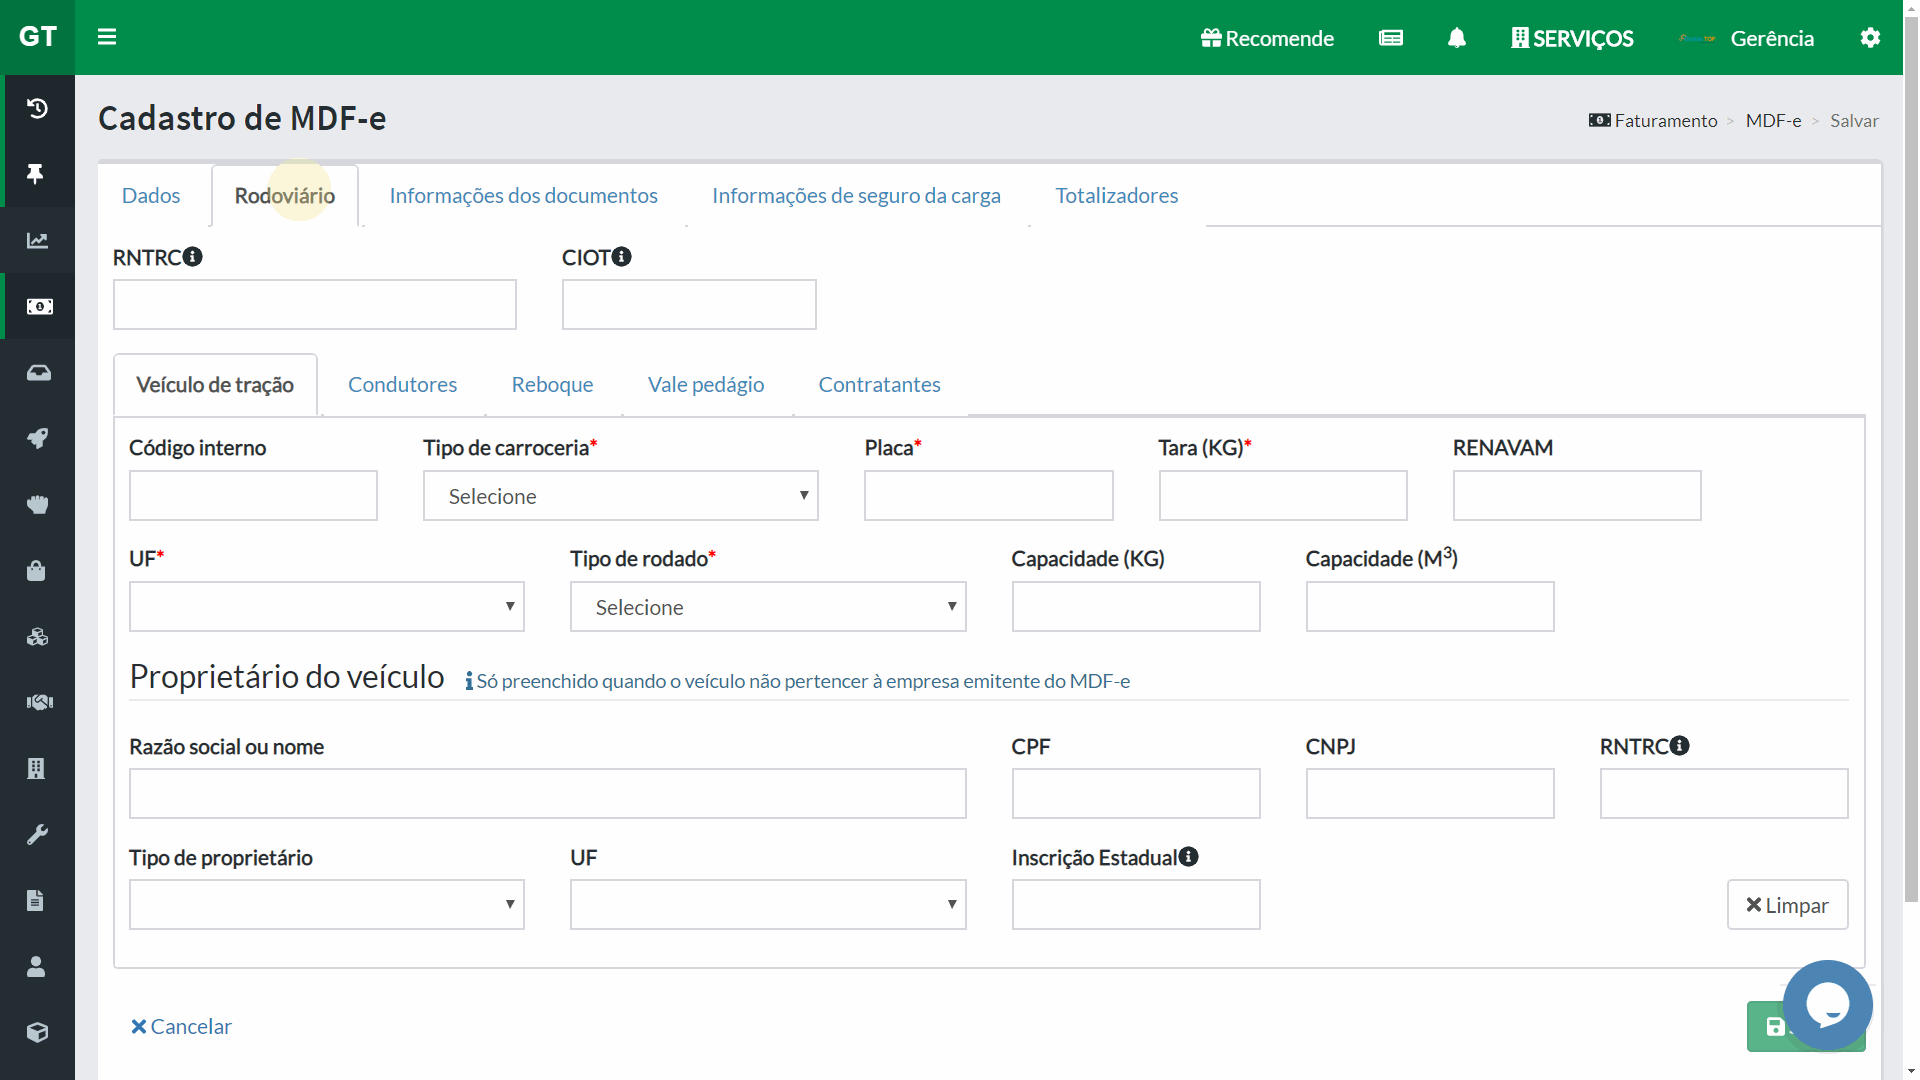Click the wrench tools sidebar icon

(x=37, y=834)
